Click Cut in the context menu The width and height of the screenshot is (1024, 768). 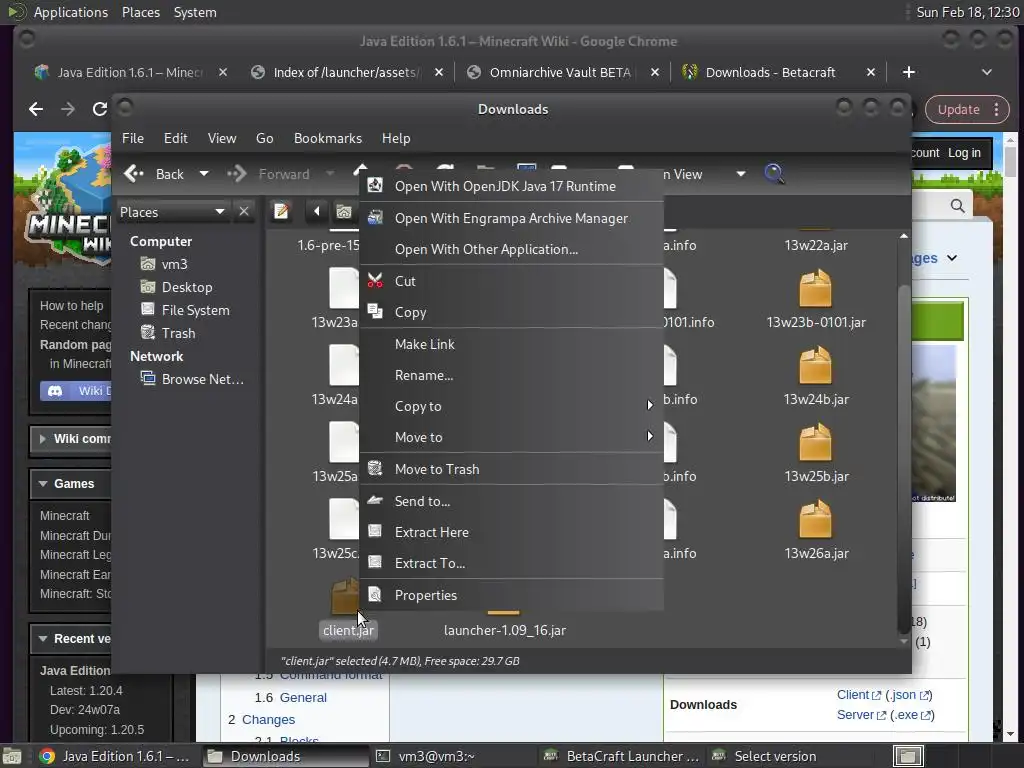coord(511,281)
